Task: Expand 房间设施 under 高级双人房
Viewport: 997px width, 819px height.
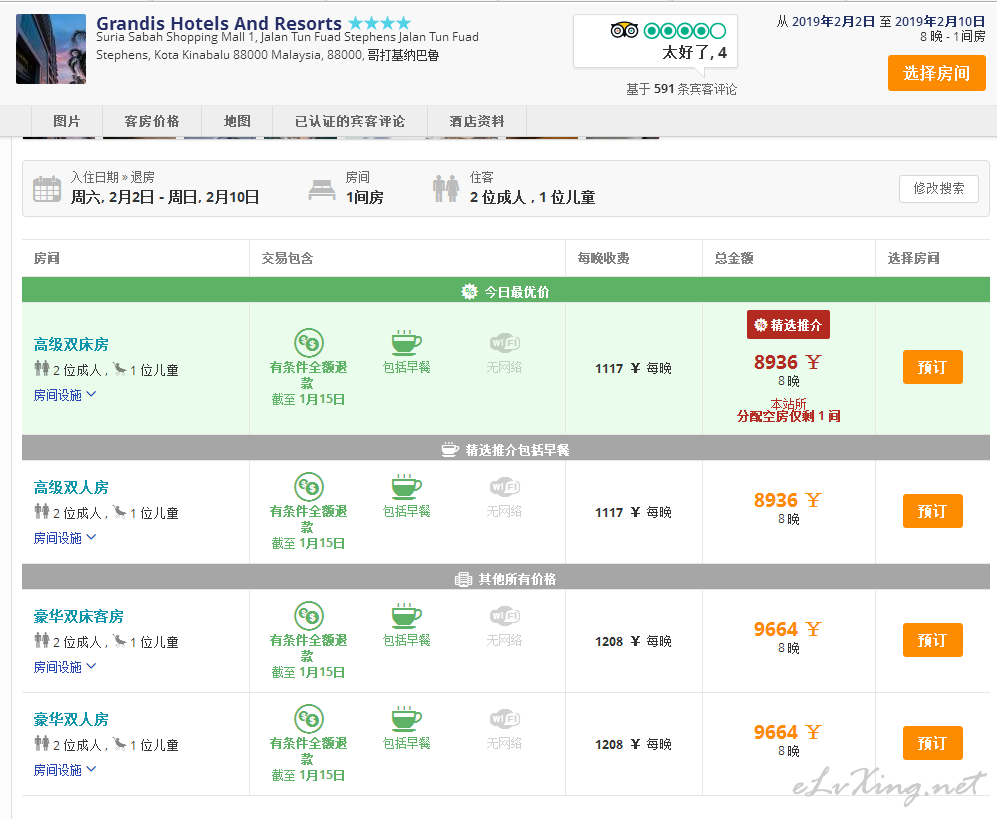Action: click(65, 538)
